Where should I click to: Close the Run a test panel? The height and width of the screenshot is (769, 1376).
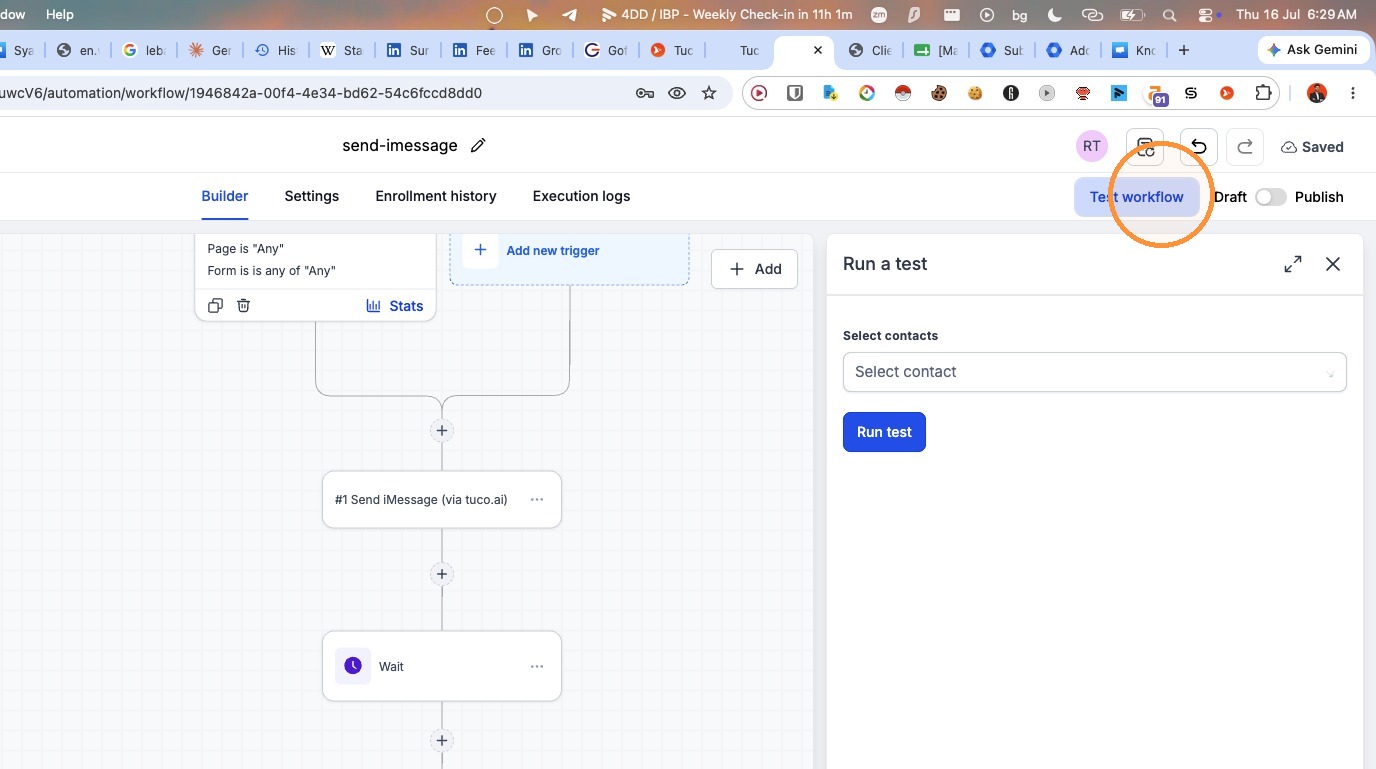(x=1333, y=264)
